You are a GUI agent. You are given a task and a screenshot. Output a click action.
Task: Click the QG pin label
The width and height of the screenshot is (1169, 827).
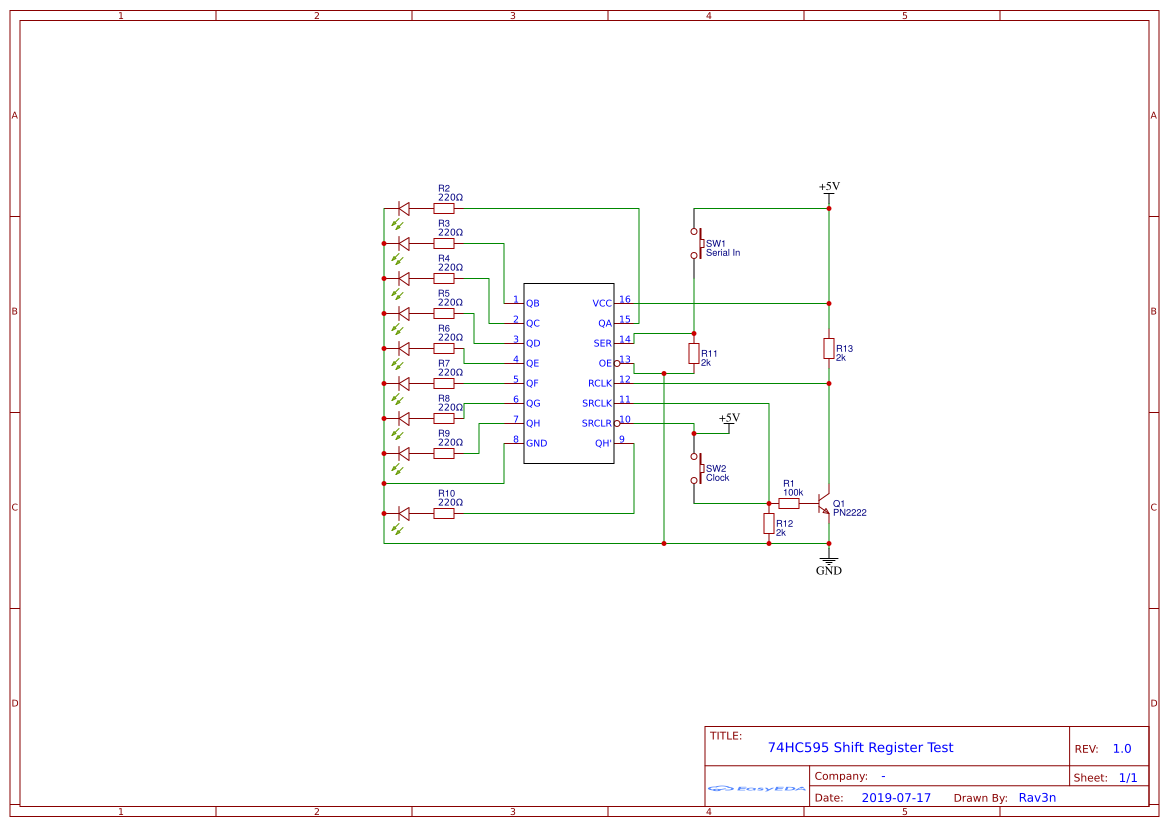pos(533,403)
